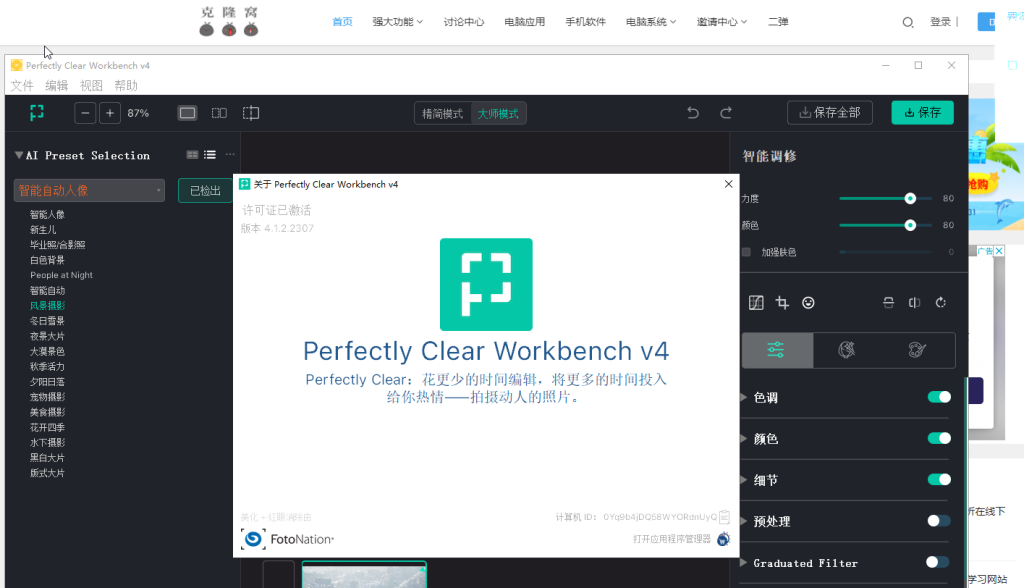Select the People at Night preset
The image size is (1024, 588).
tap(61, 275)
